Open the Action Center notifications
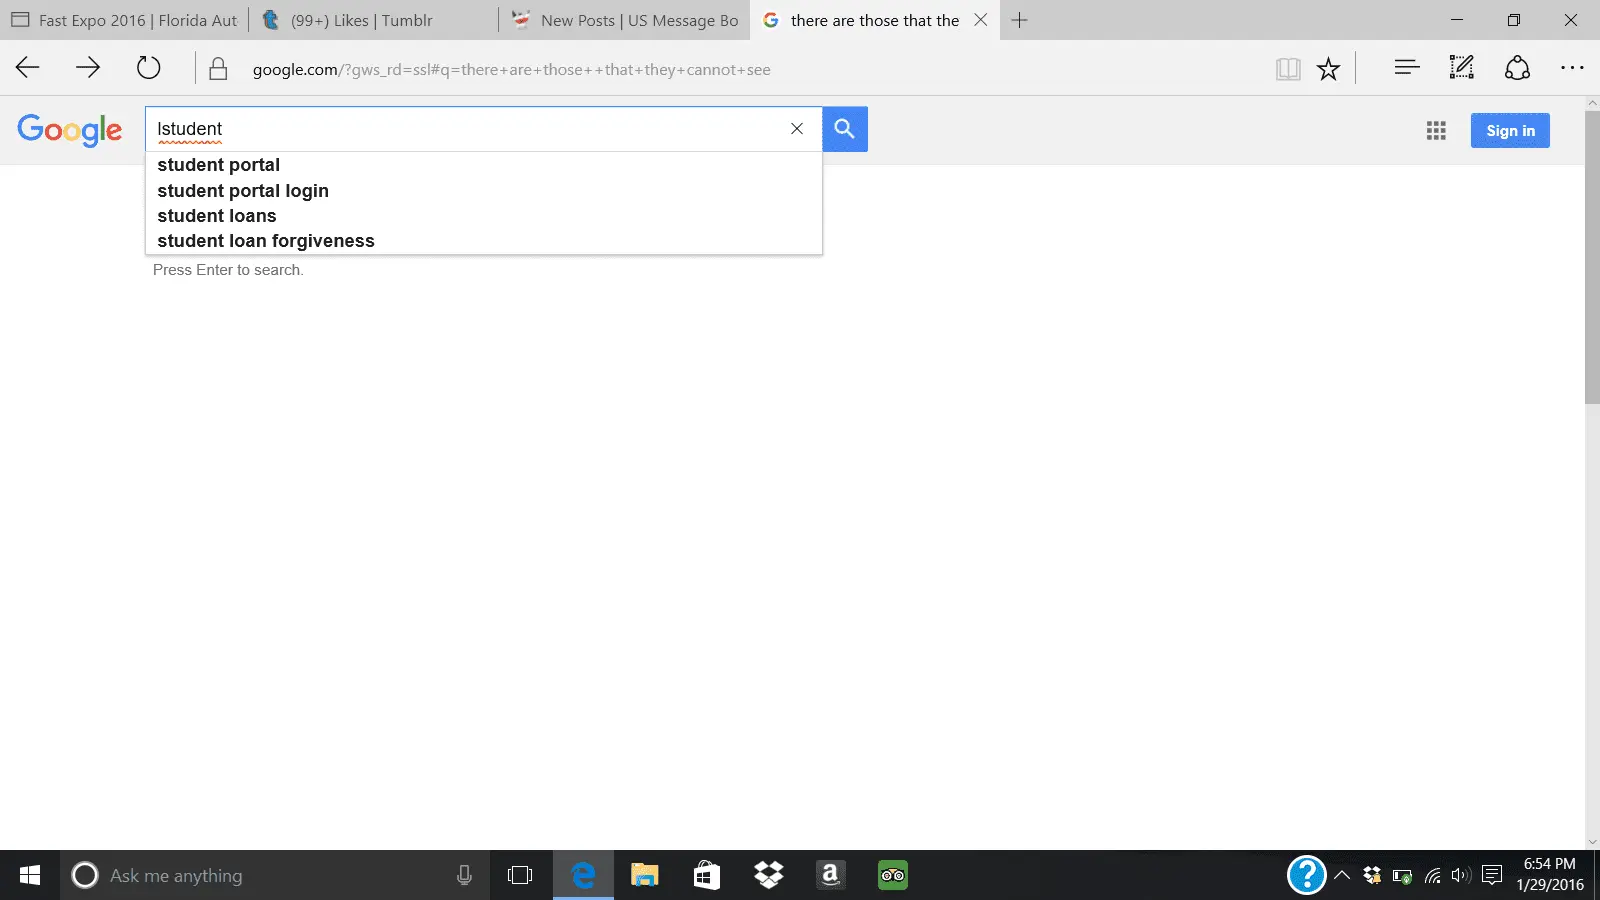Screen dimensions: 1600x900 (1492, 876)
